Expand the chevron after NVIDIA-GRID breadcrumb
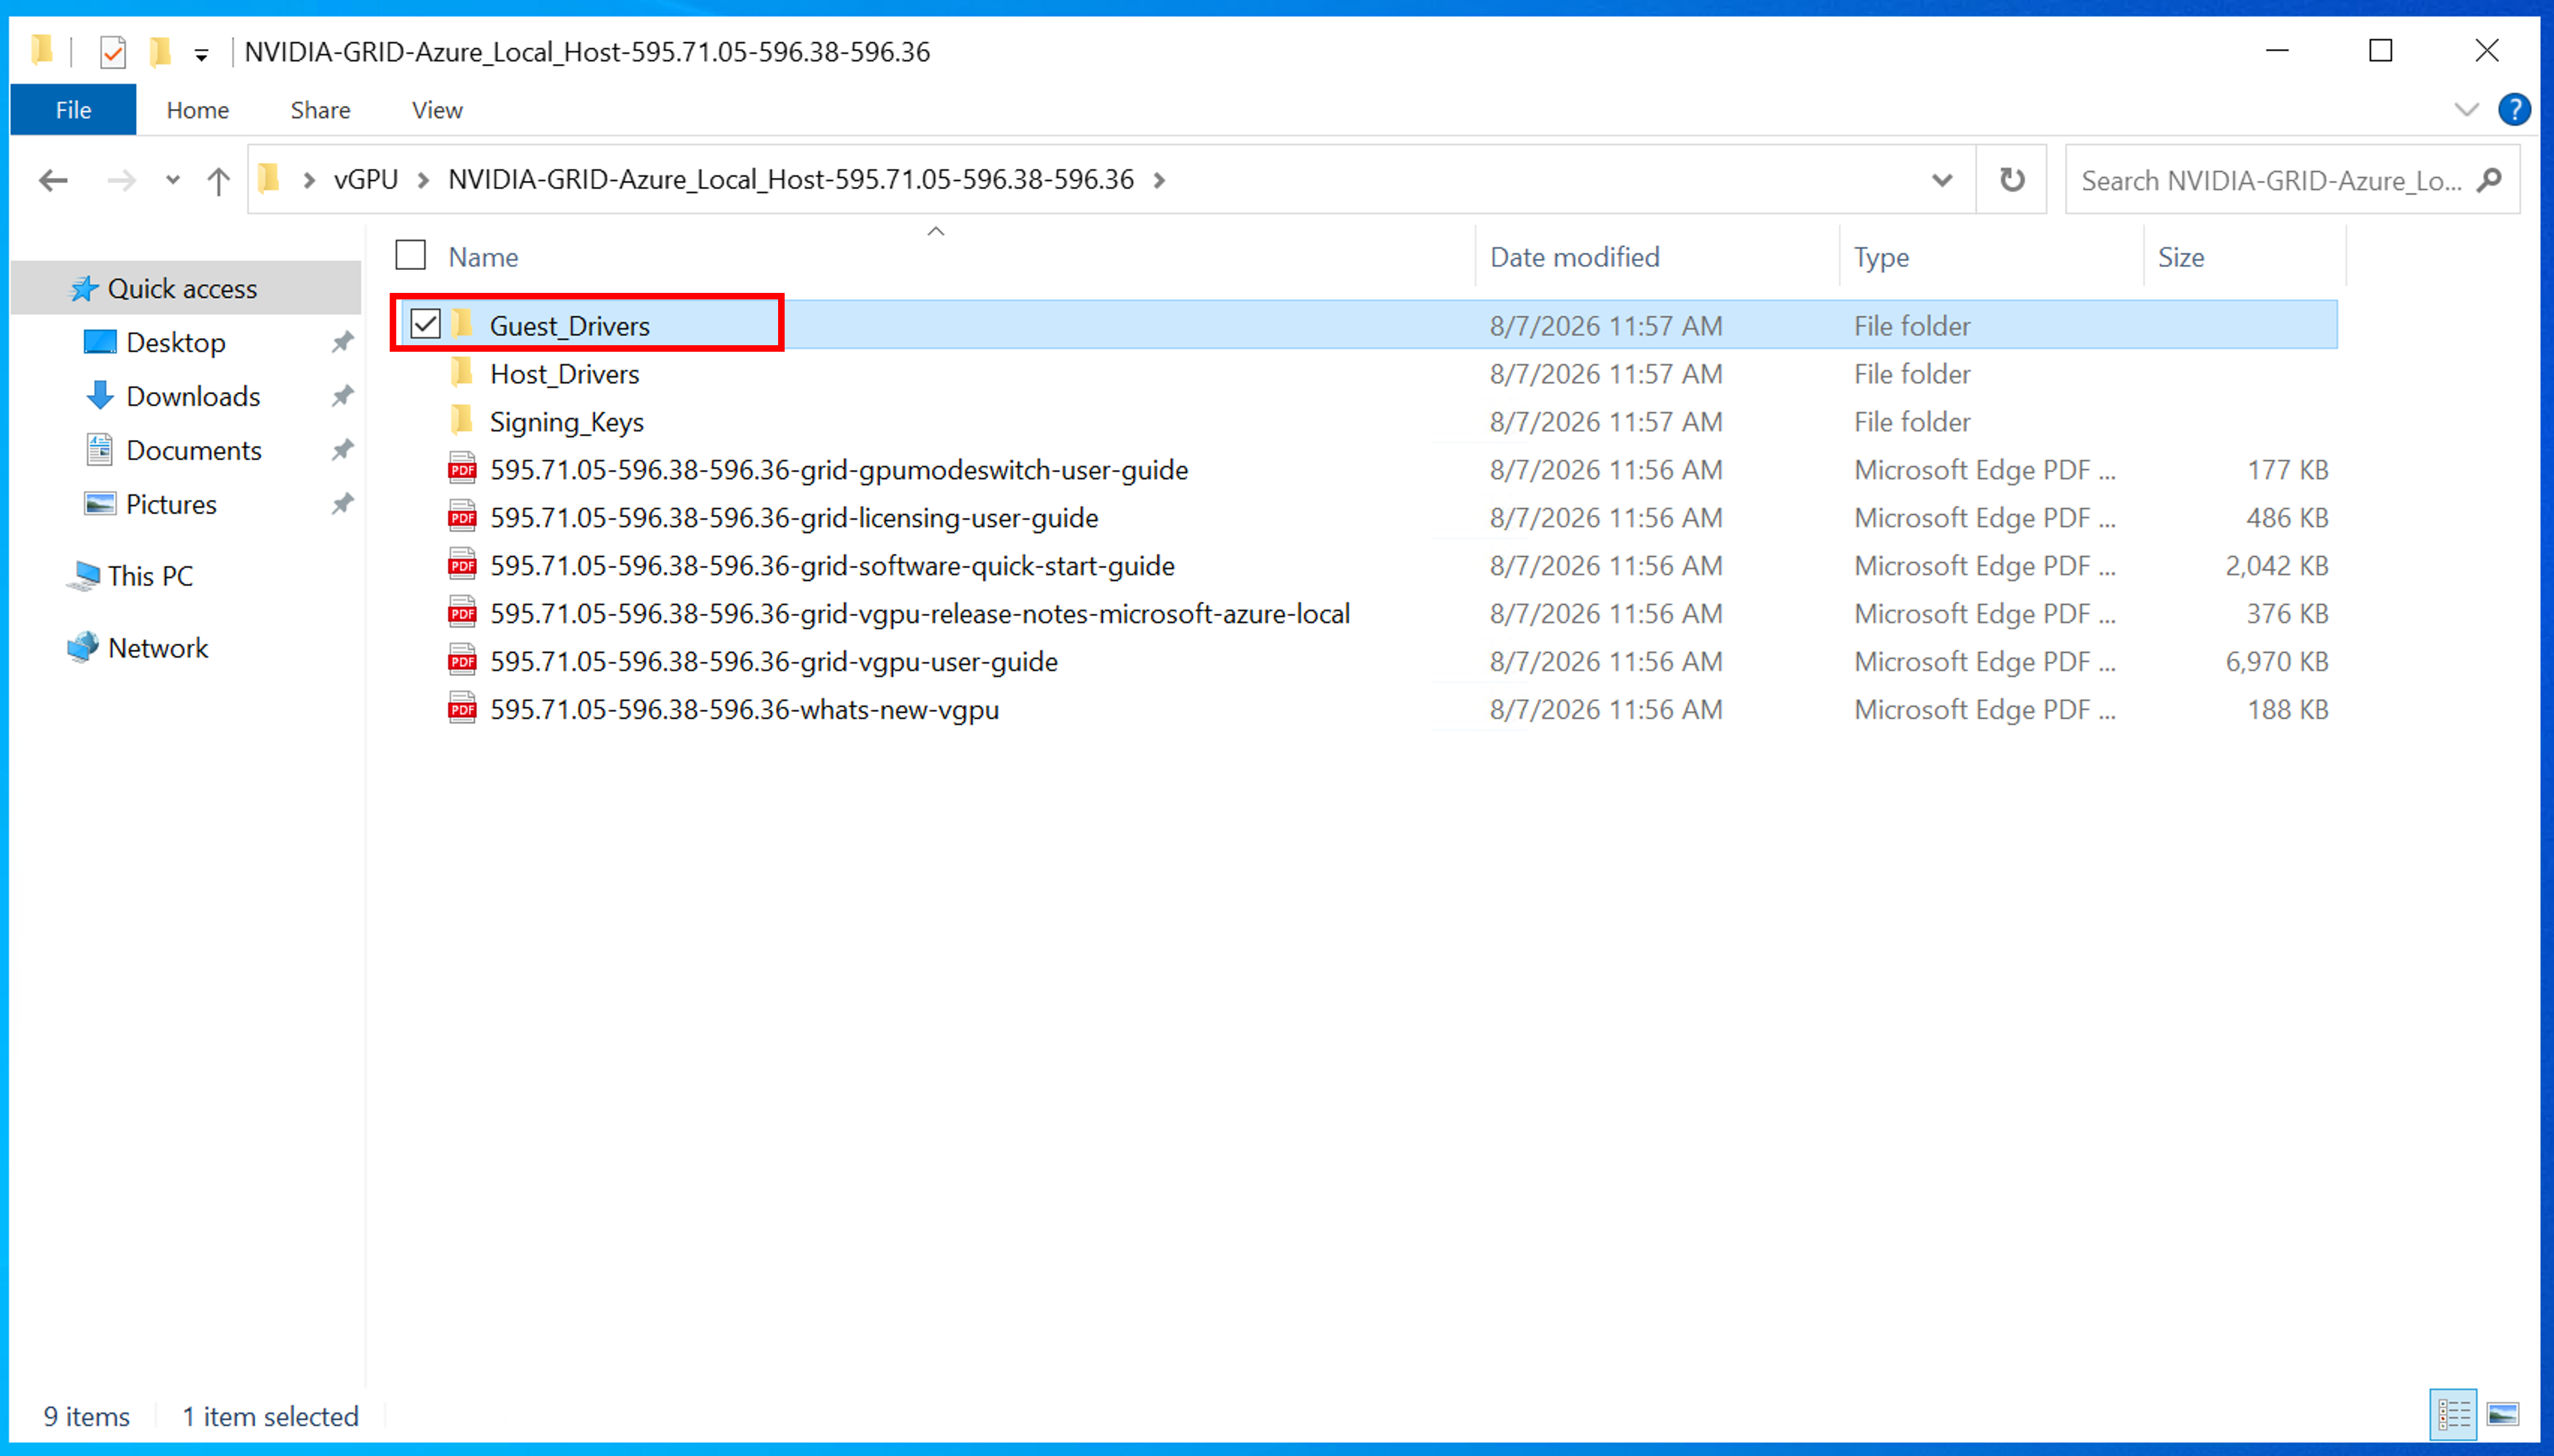The image size is (2554, 1456). point(1160,180)
